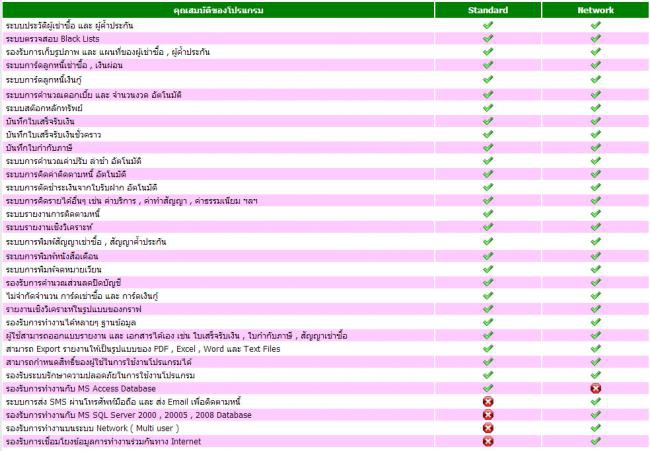The height and width of the screenshot is (451, 650).
Task: Select the text 'ระบบตรวจสอบ Black Lists'
Action: 53,39
